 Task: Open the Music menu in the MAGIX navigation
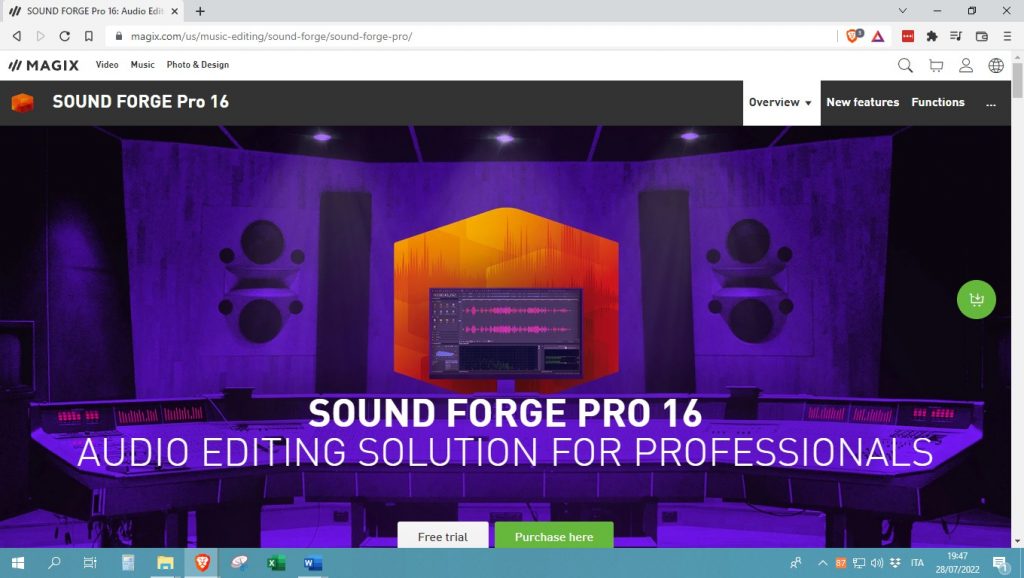[x=141, y=64]
